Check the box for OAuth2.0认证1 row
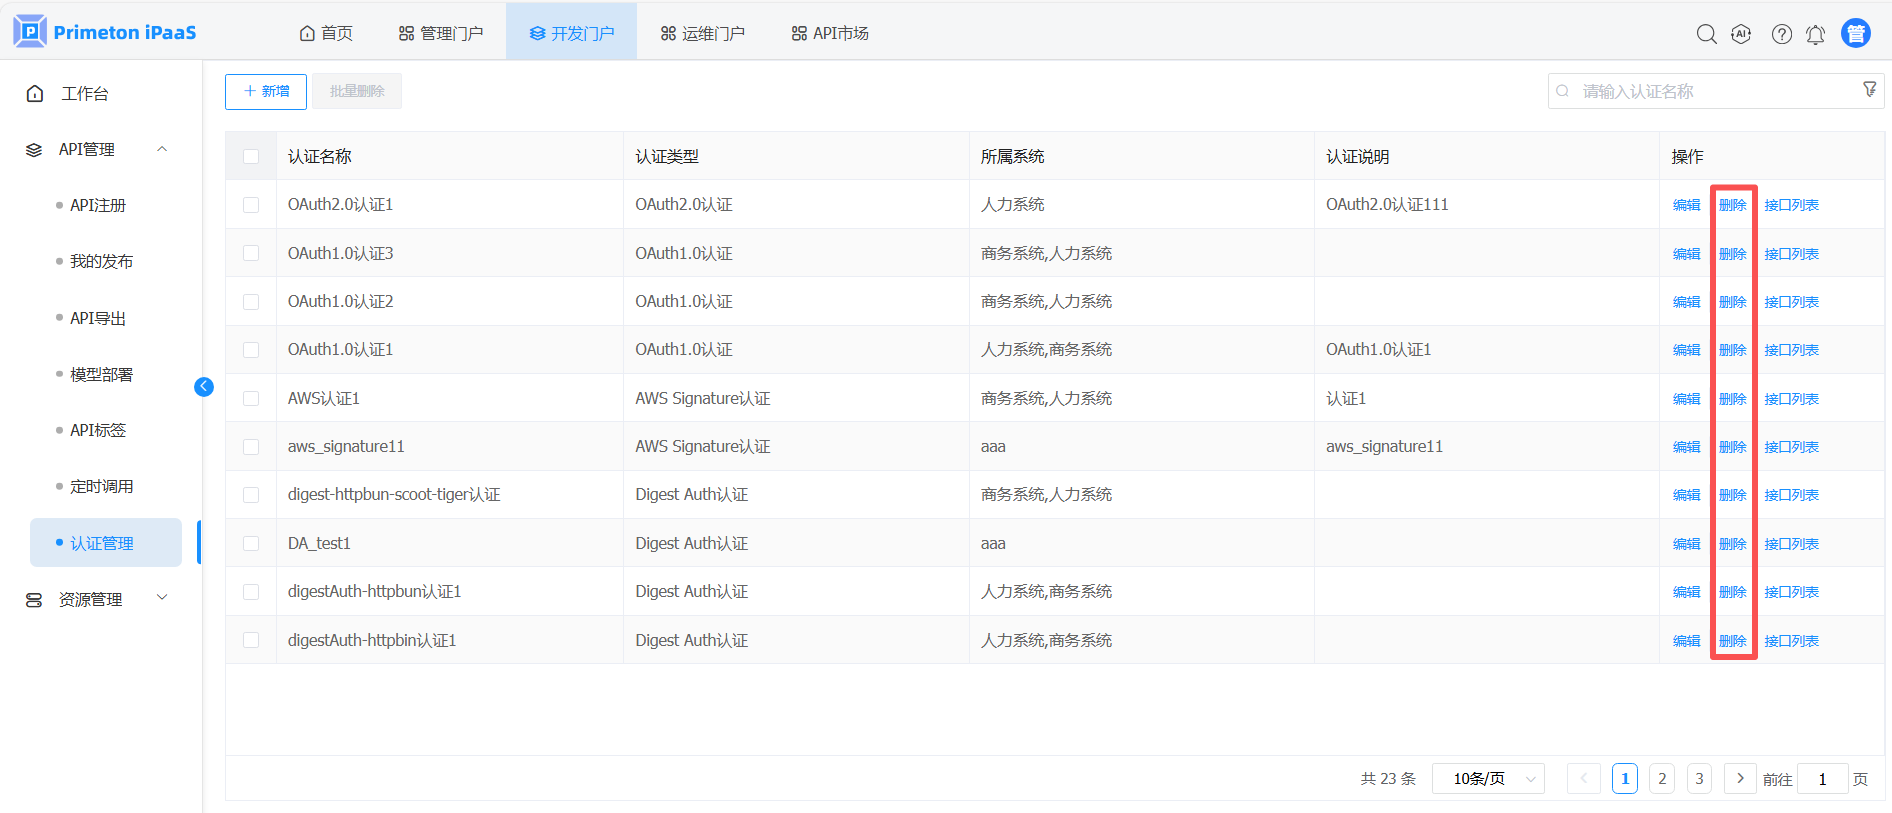 tap(251, 205)
